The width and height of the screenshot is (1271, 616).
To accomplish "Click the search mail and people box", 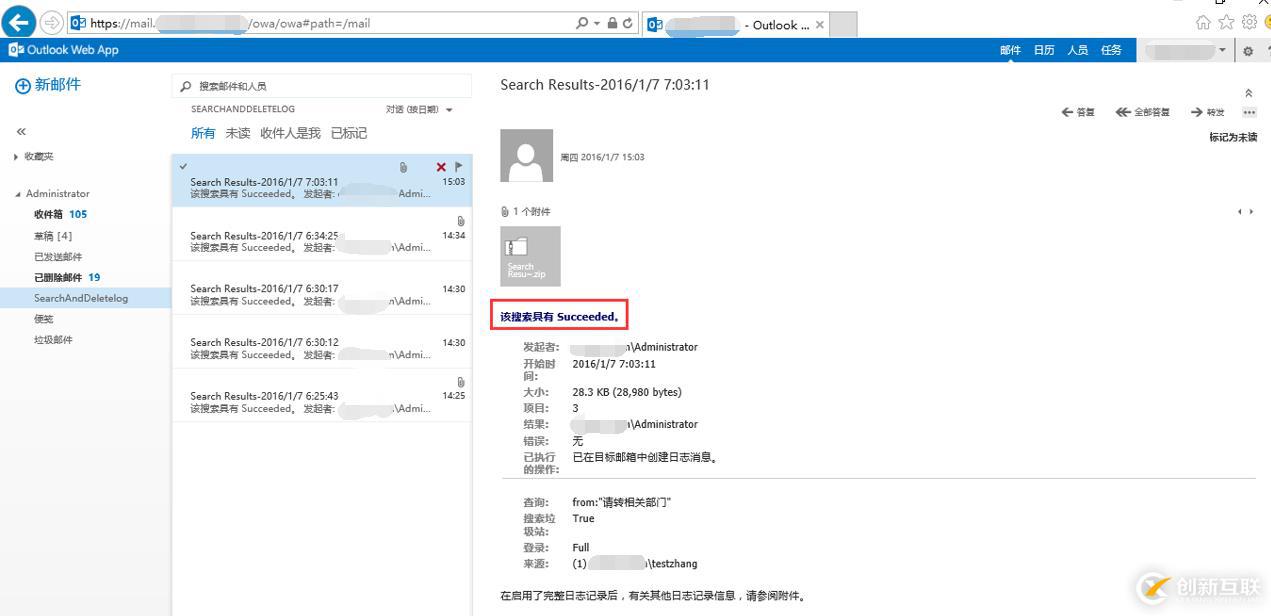I will [321, 86].
